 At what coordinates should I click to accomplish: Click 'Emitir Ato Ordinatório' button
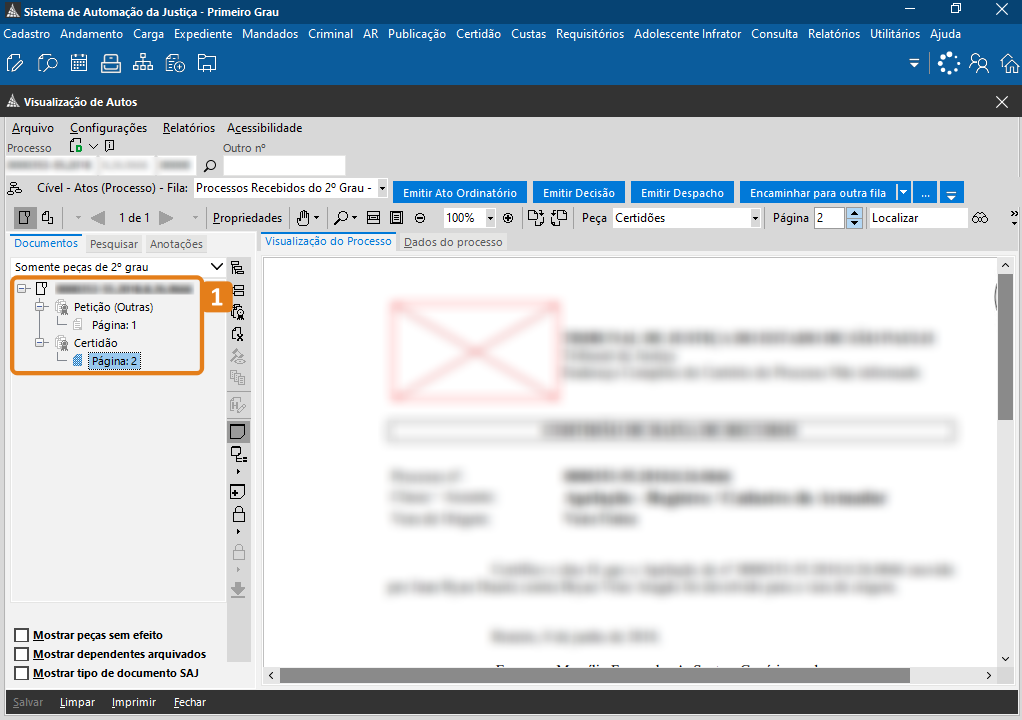(x=460, y=193)
